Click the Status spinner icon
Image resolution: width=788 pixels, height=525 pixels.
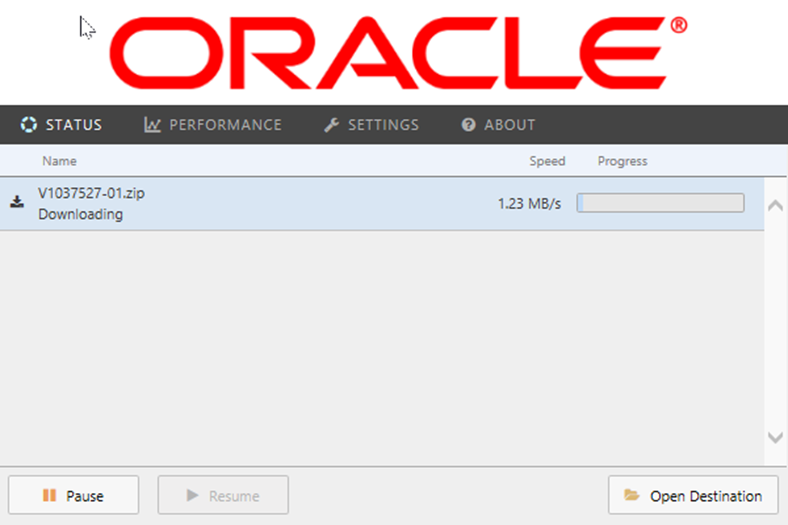(x=29, y=125)
